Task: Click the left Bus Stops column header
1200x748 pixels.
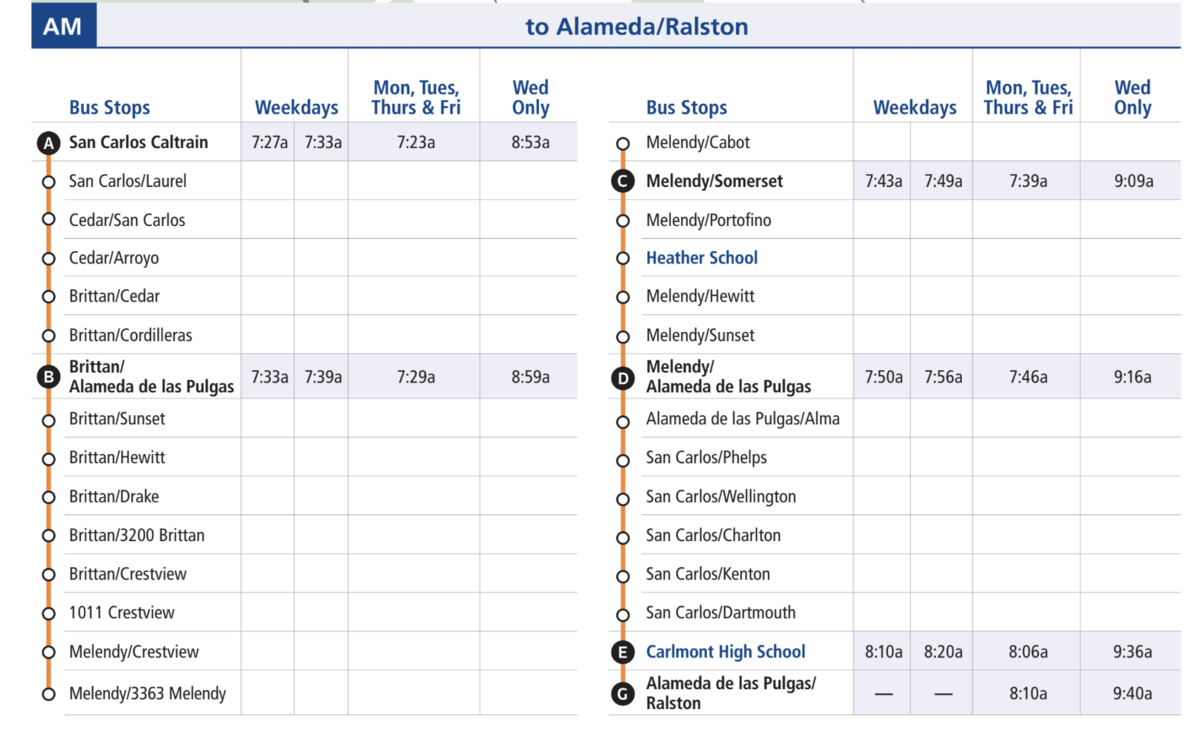Action: pos(109,108)
